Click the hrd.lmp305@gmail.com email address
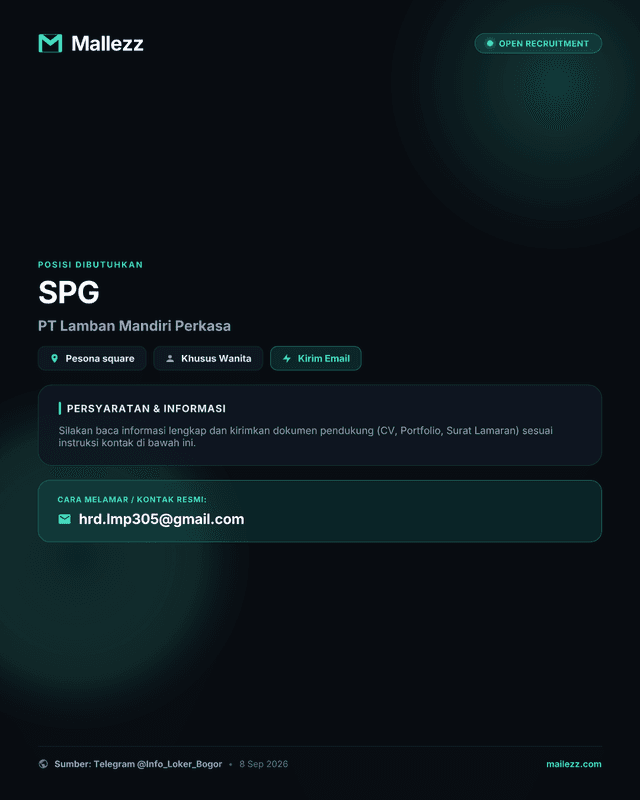Viewport: 640px width, 800px height. [x=161, y=519]
